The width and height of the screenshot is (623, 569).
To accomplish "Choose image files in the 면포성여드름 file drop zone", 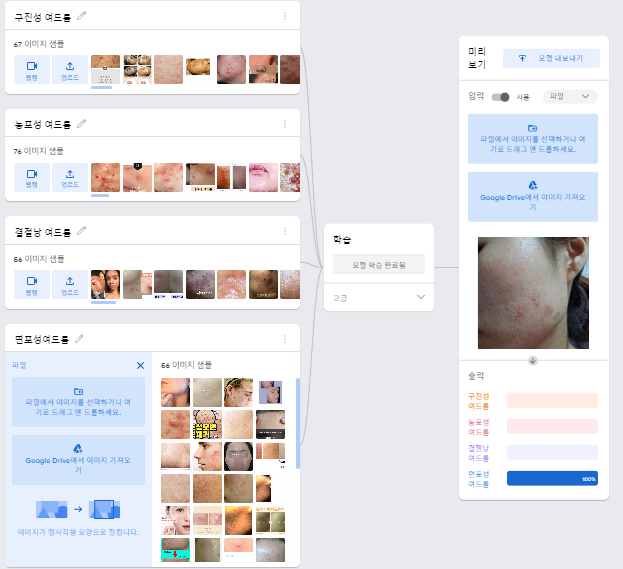I will pos(78,402).
